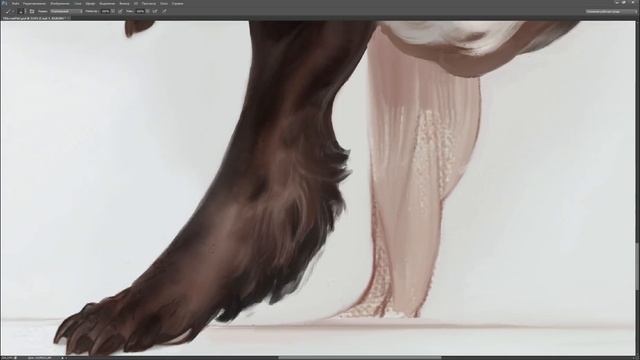Viewport: 640px width, 360px height.
Task: Open the brush preset picker thumbnail
Action: click(21, 11)
